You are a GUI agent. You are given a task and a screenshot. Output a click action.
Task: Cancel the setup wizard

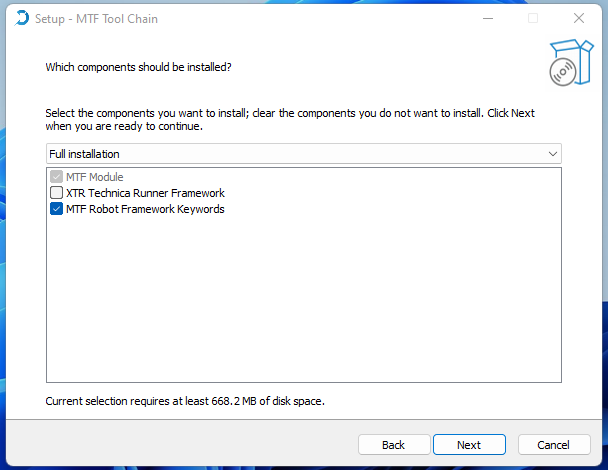tap(553, 445)
